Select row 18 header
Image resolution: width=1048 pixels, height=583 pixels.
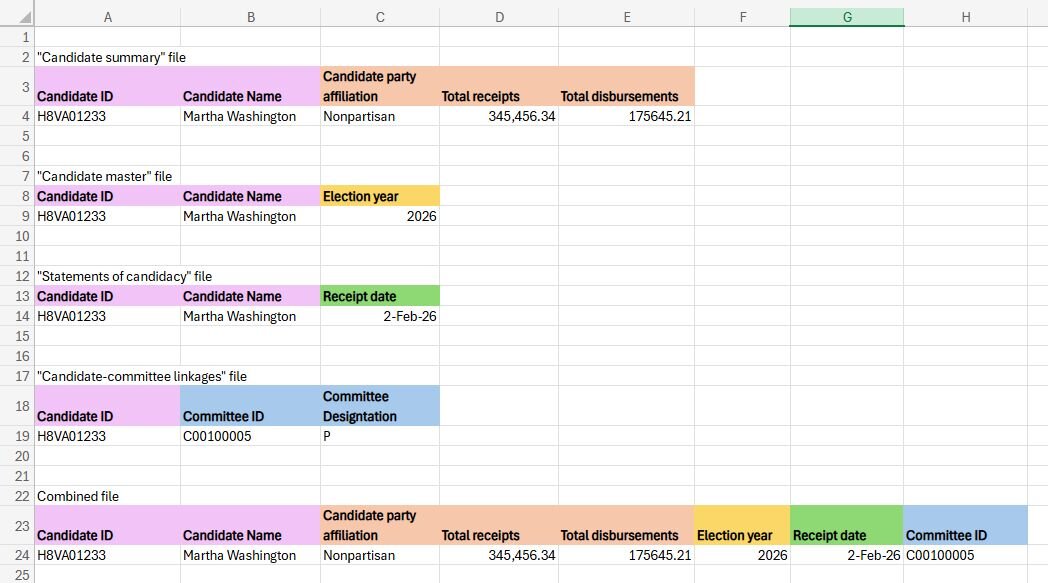17,406
